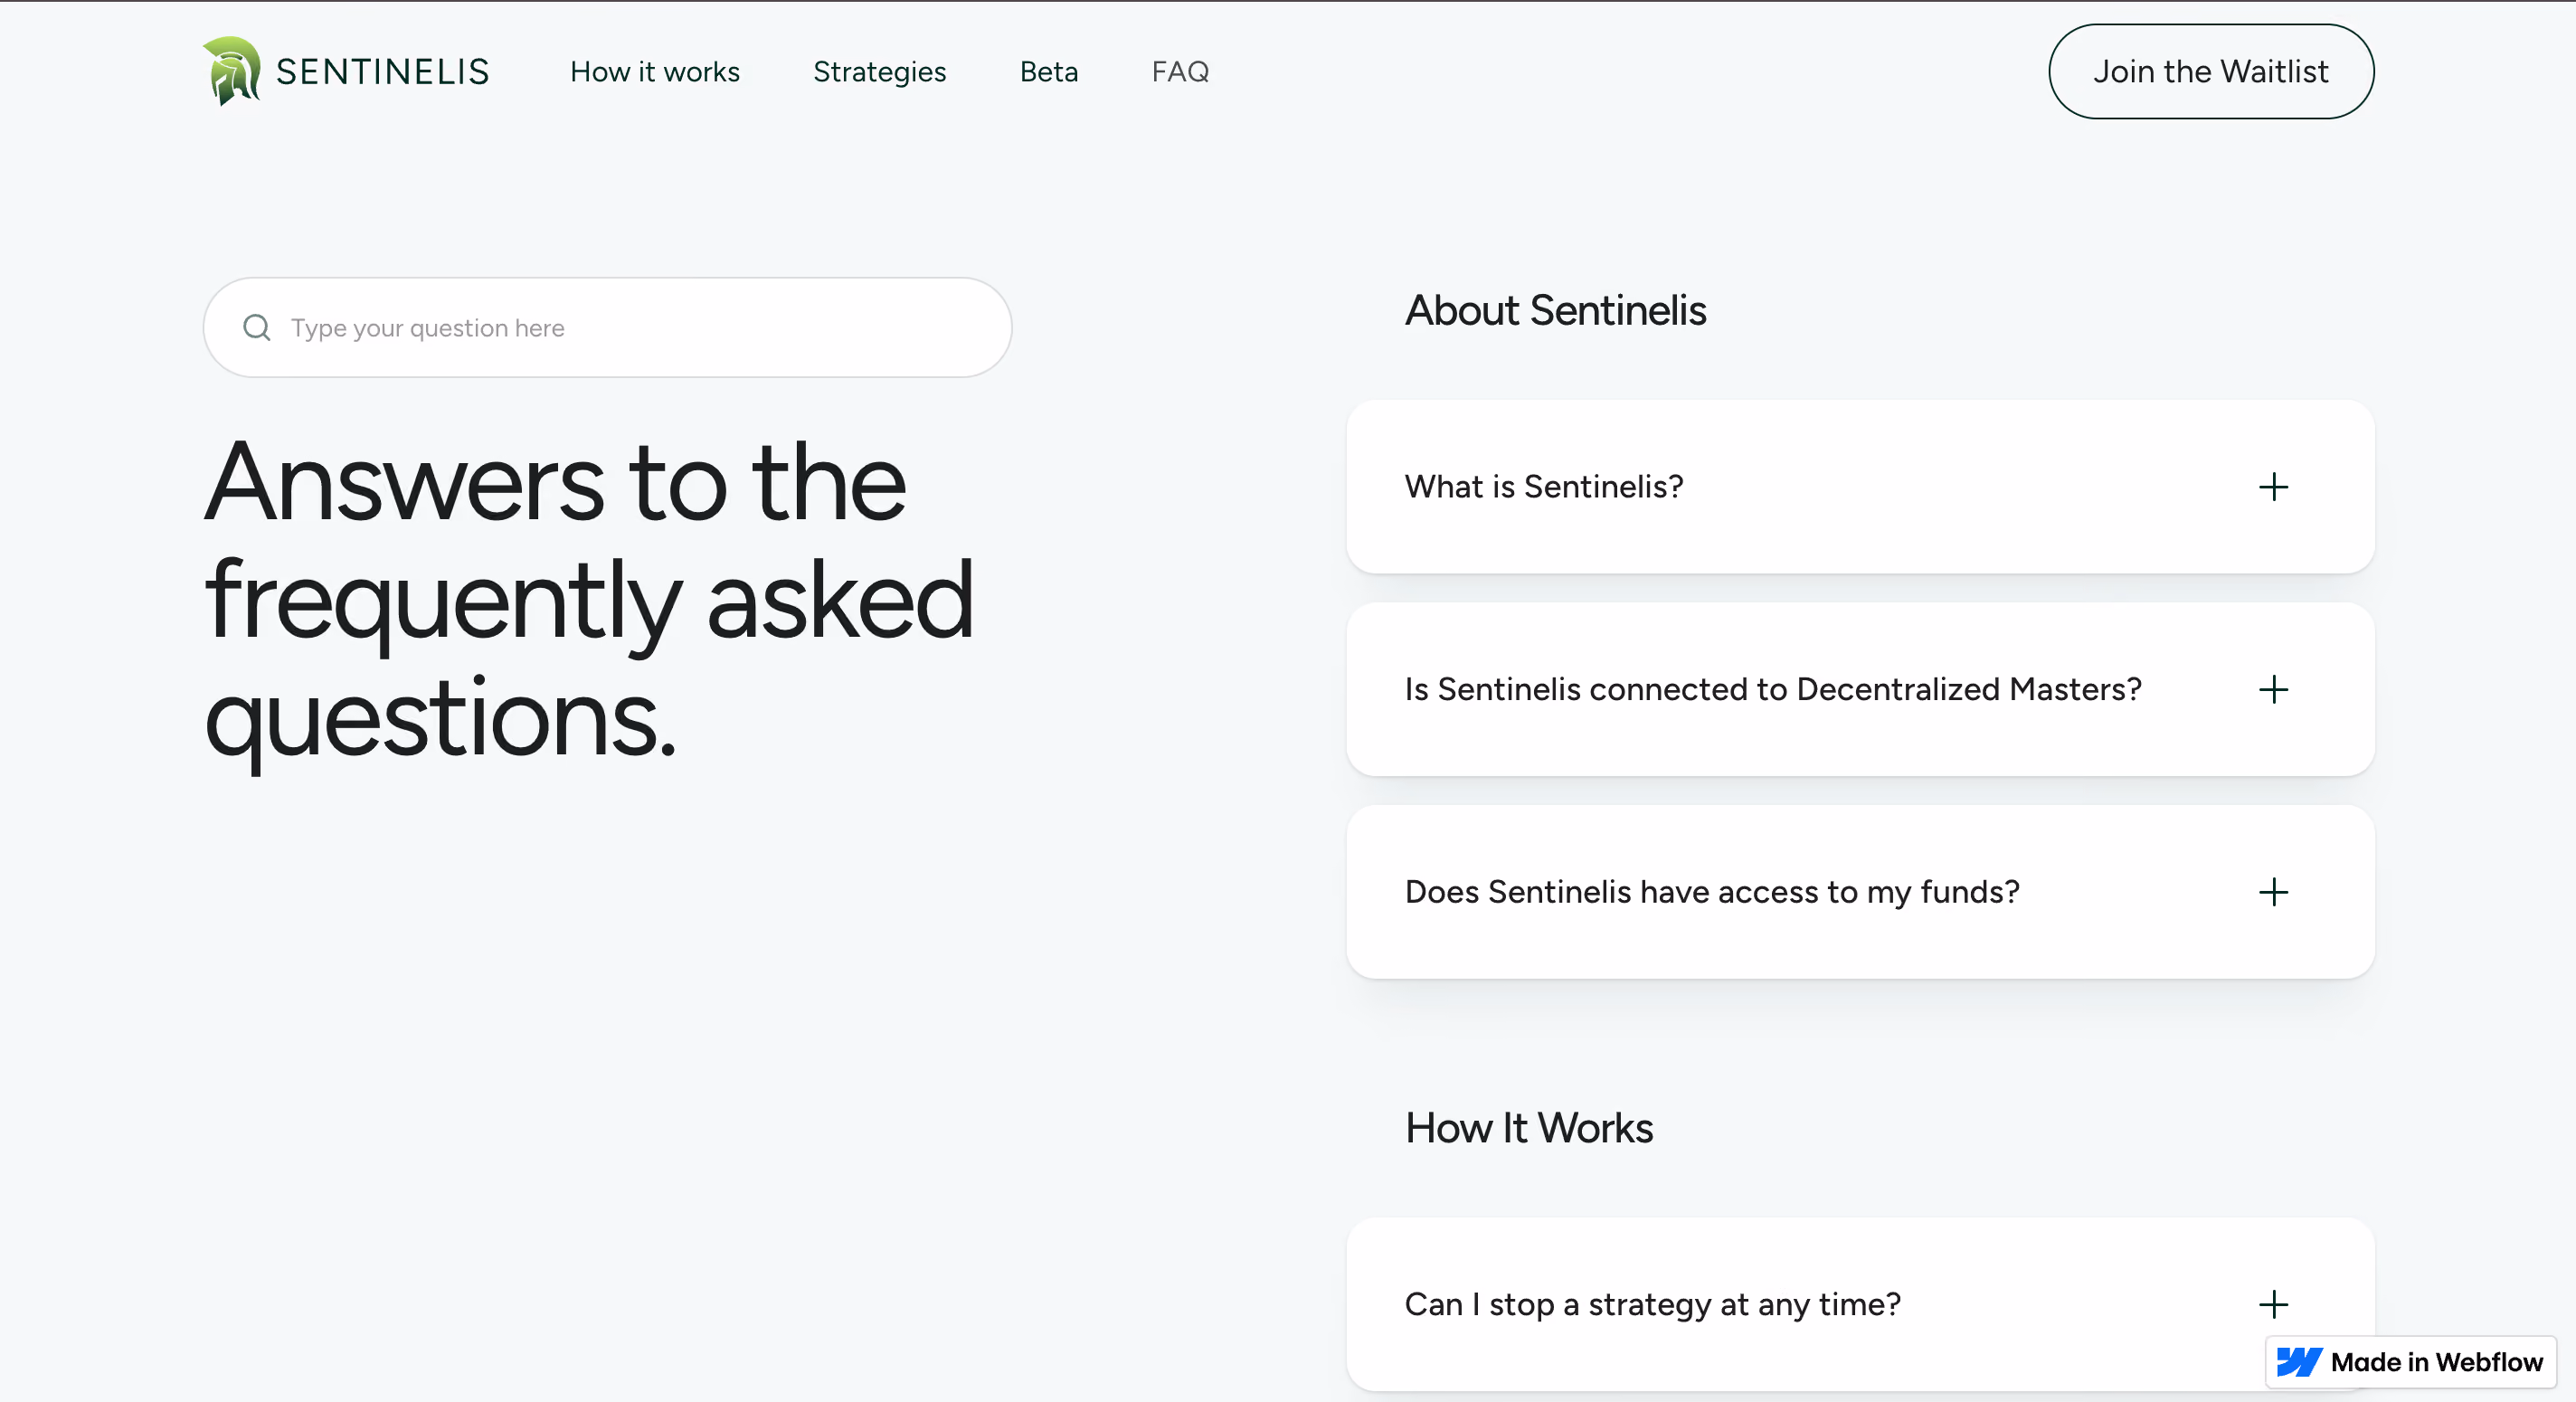Expand Is Sentinelis connected to Decentralized Masters?
Image resolution: width=2576 pixels, height=1402 pixels.
1860,689
